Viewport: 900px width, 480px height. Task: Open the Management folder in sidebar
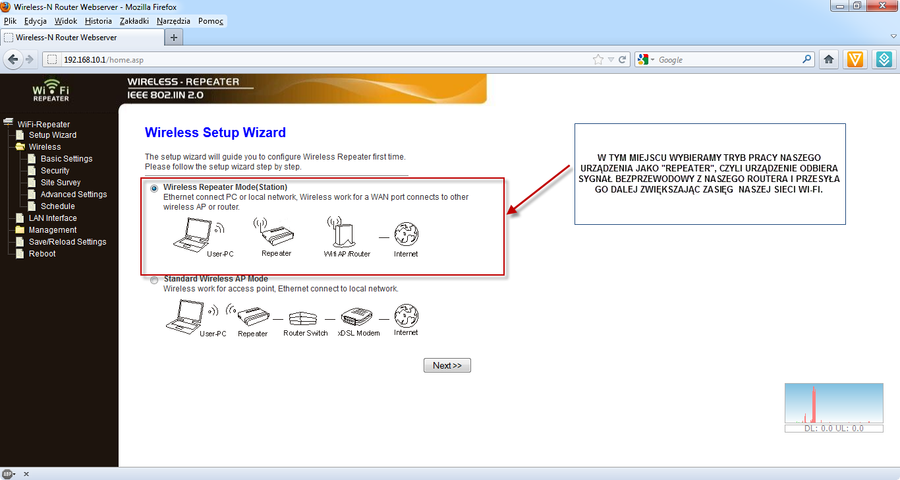(x=52, y=230)
